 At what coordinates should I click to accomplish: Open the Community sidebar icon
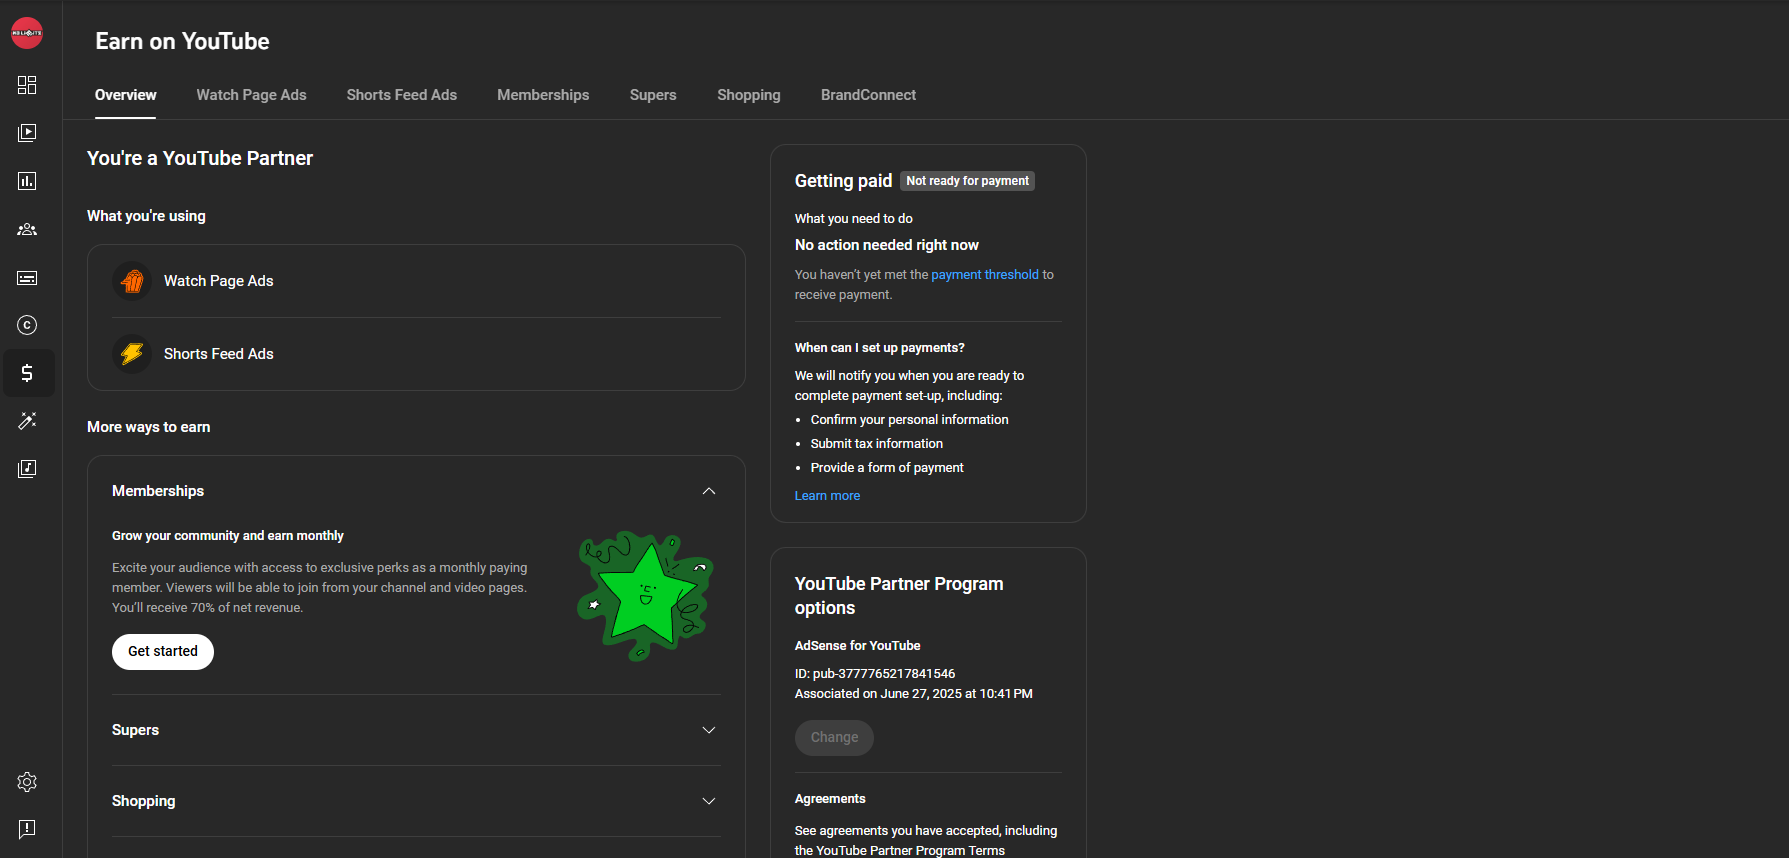click(27, 229)
